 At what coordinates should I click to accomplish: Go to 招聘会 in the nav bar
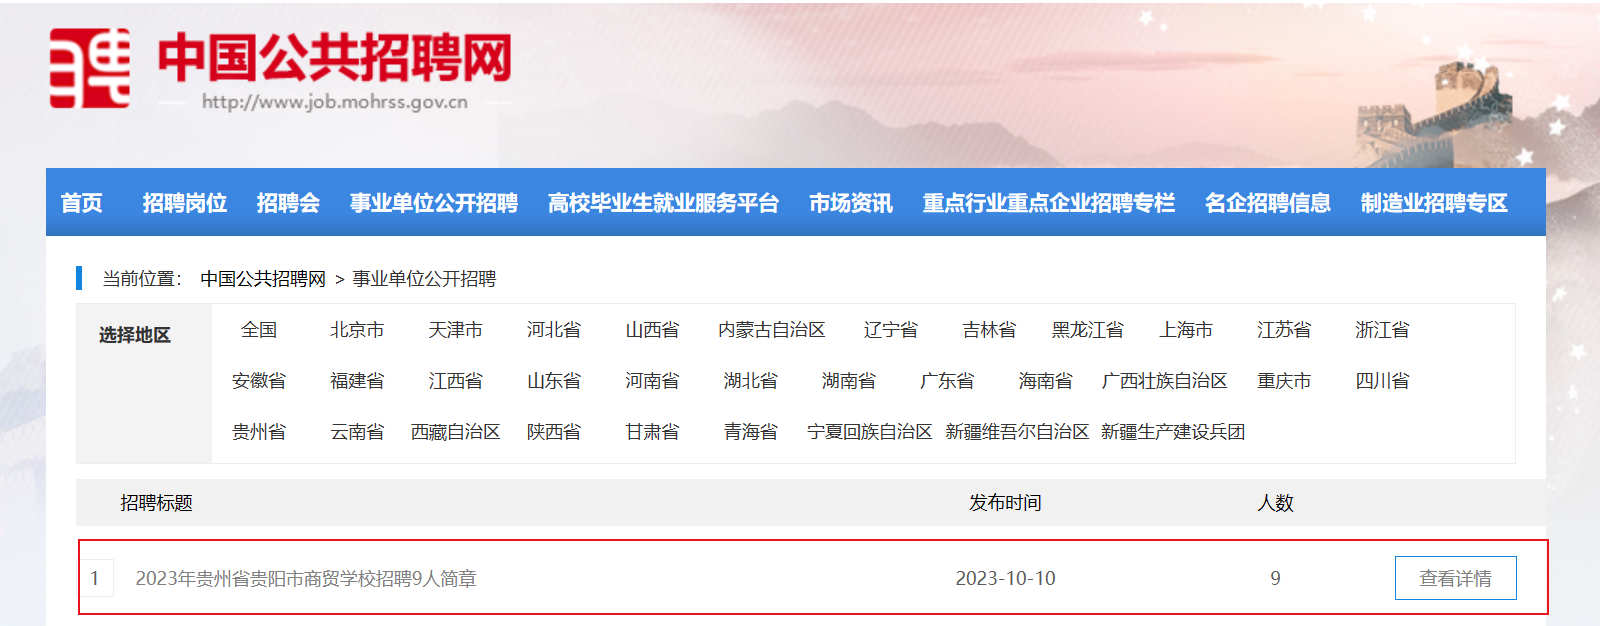pos(288,203)
